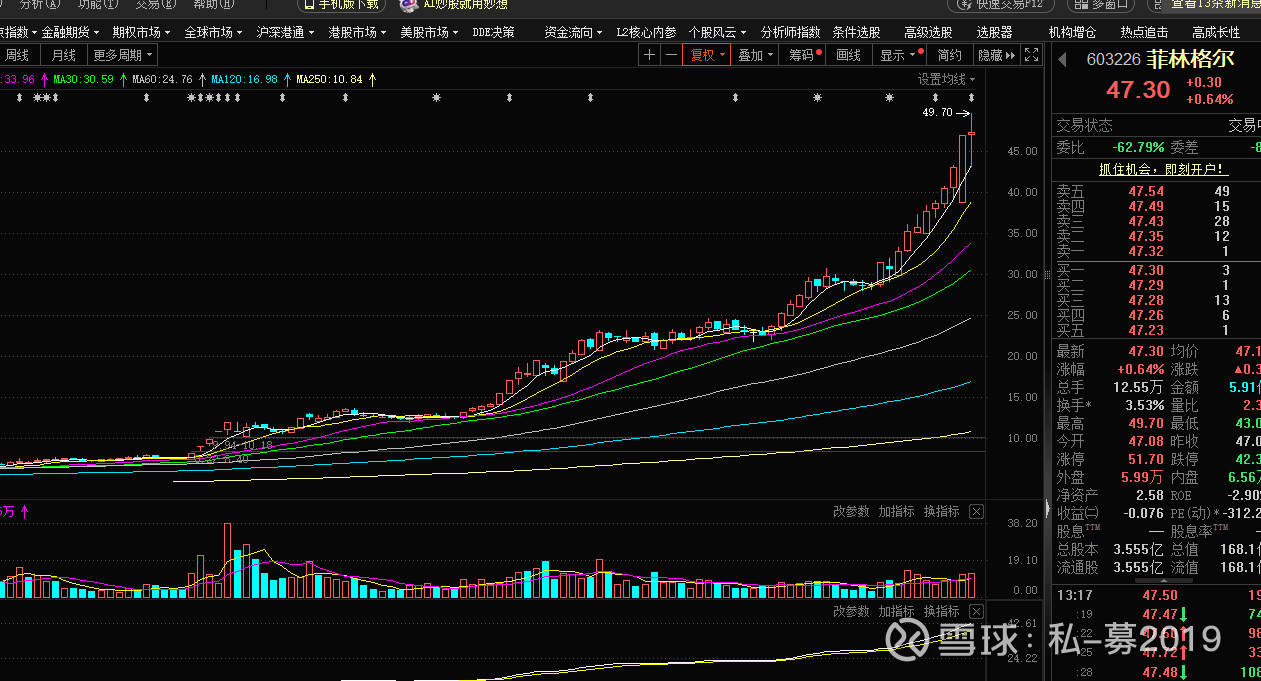Open DDE决策 menu item
The width and height of the screenshot is (1261, 681).
pos(494,32)
